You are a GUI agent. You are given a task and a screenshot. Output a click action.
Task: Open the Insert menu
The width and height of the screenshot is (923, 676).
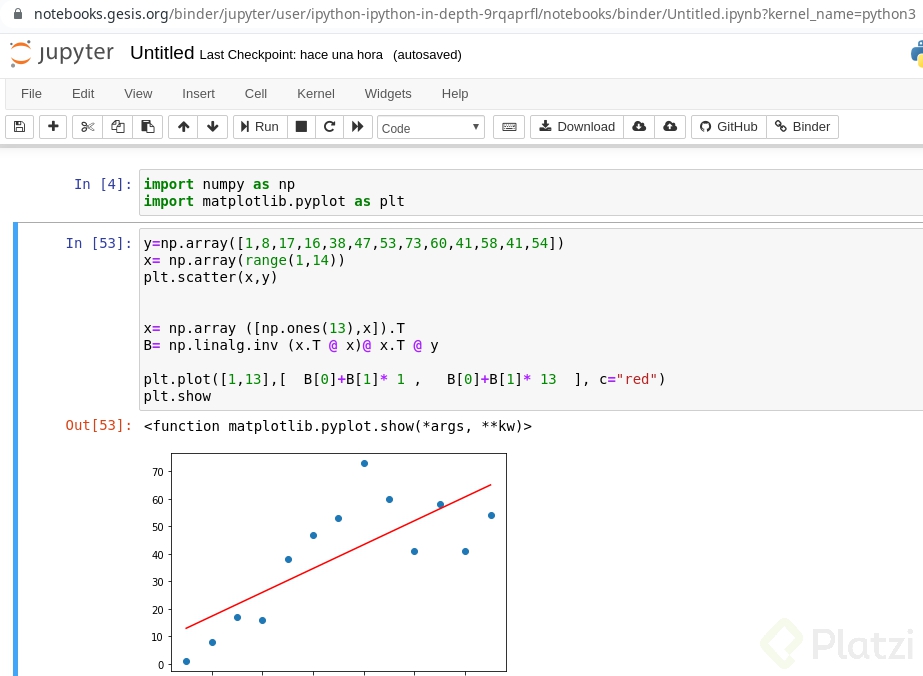198,94
